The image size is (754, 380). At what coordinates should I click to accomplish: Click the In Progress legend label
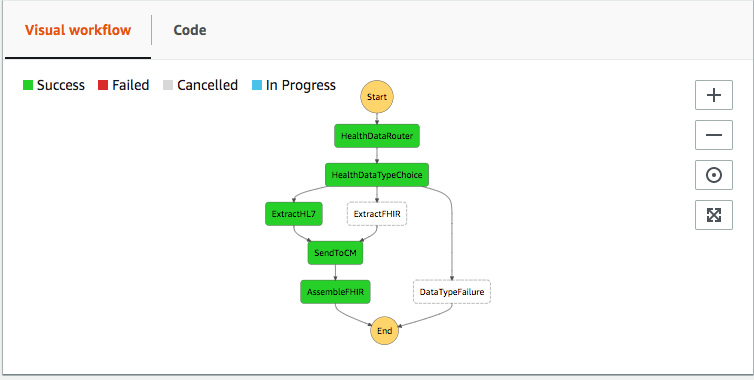pyautogui.click(x=301, y=86)
